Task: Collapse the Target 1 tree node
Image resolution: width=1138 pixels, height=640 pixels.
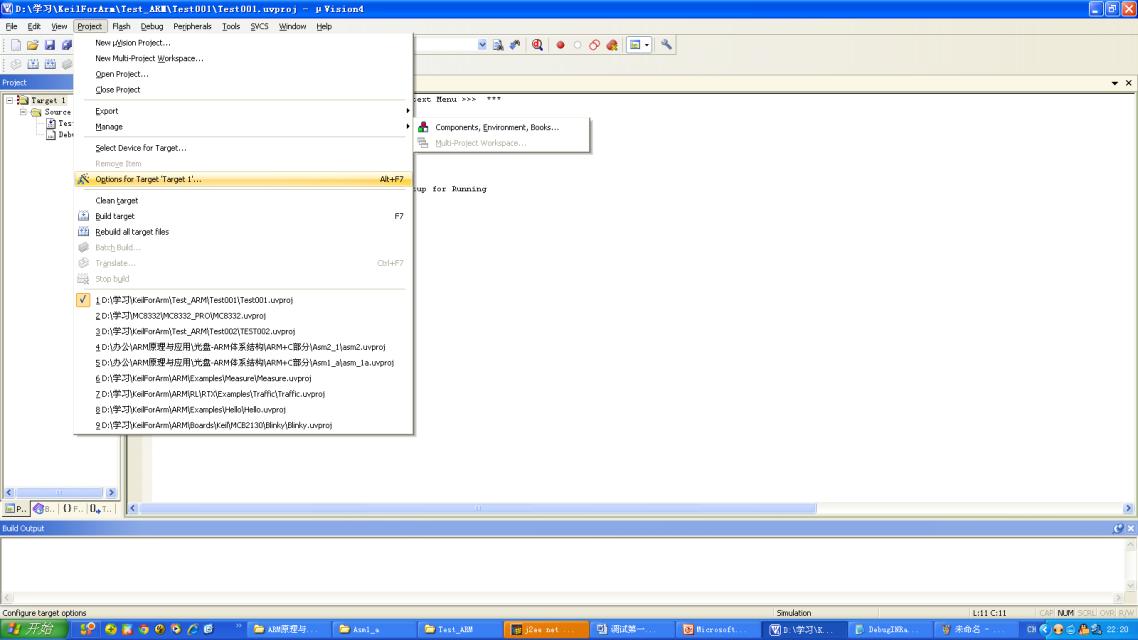Action: tap(9, 100)
